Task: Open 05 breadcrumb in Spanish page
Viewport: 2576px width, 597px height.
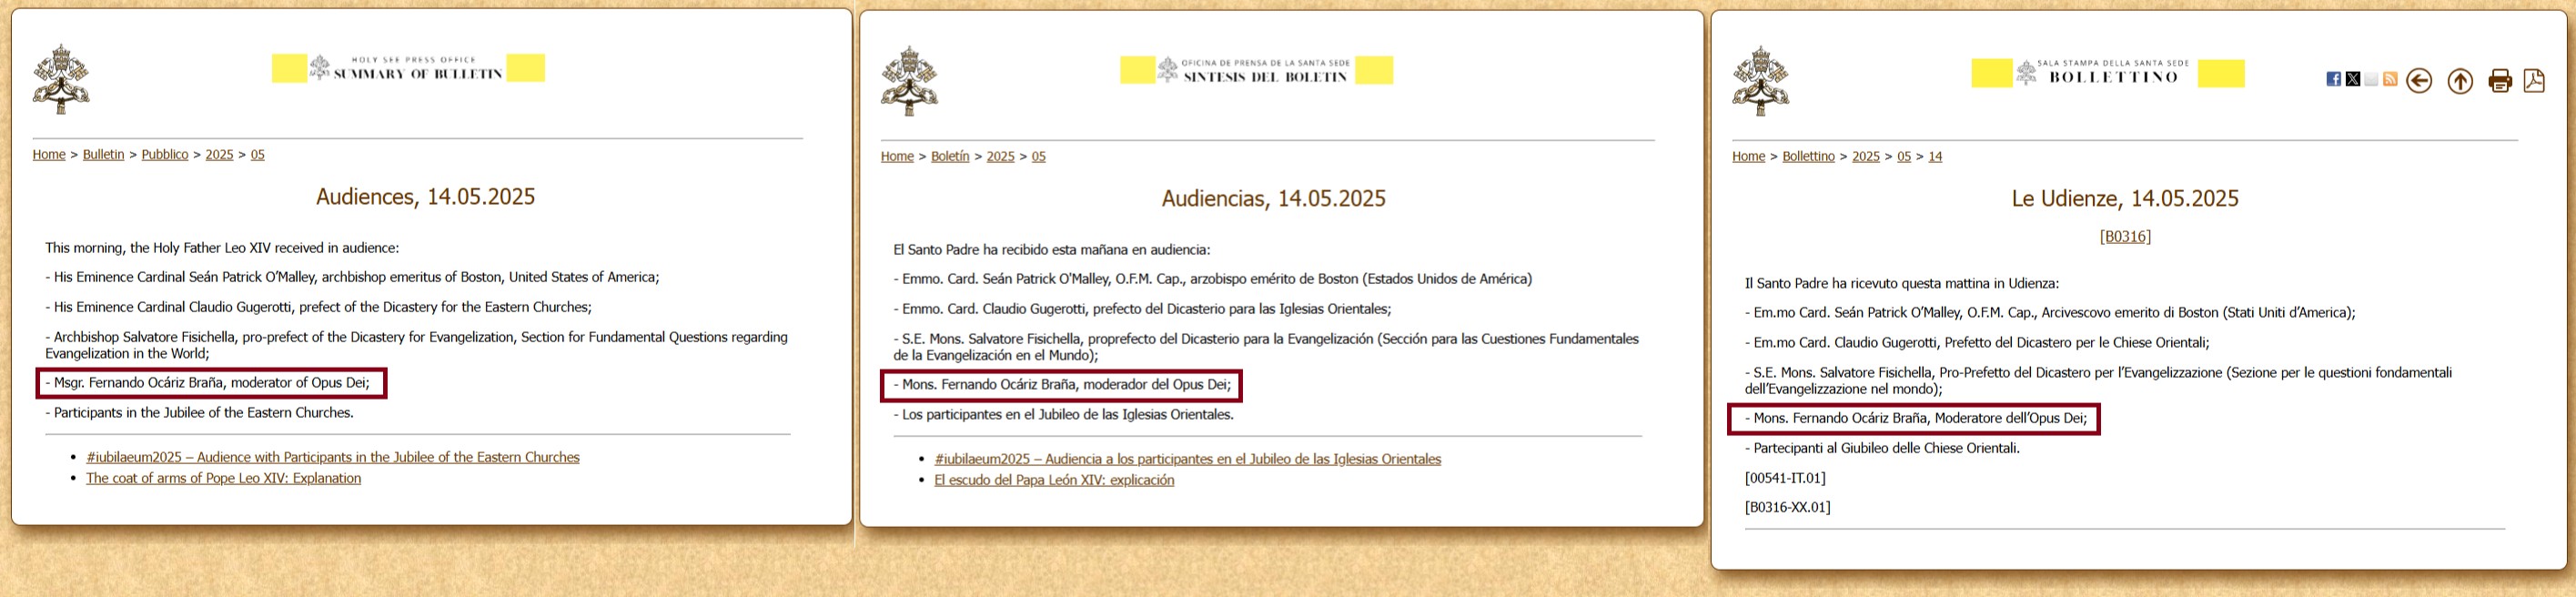Action: tap(1039, 156)
